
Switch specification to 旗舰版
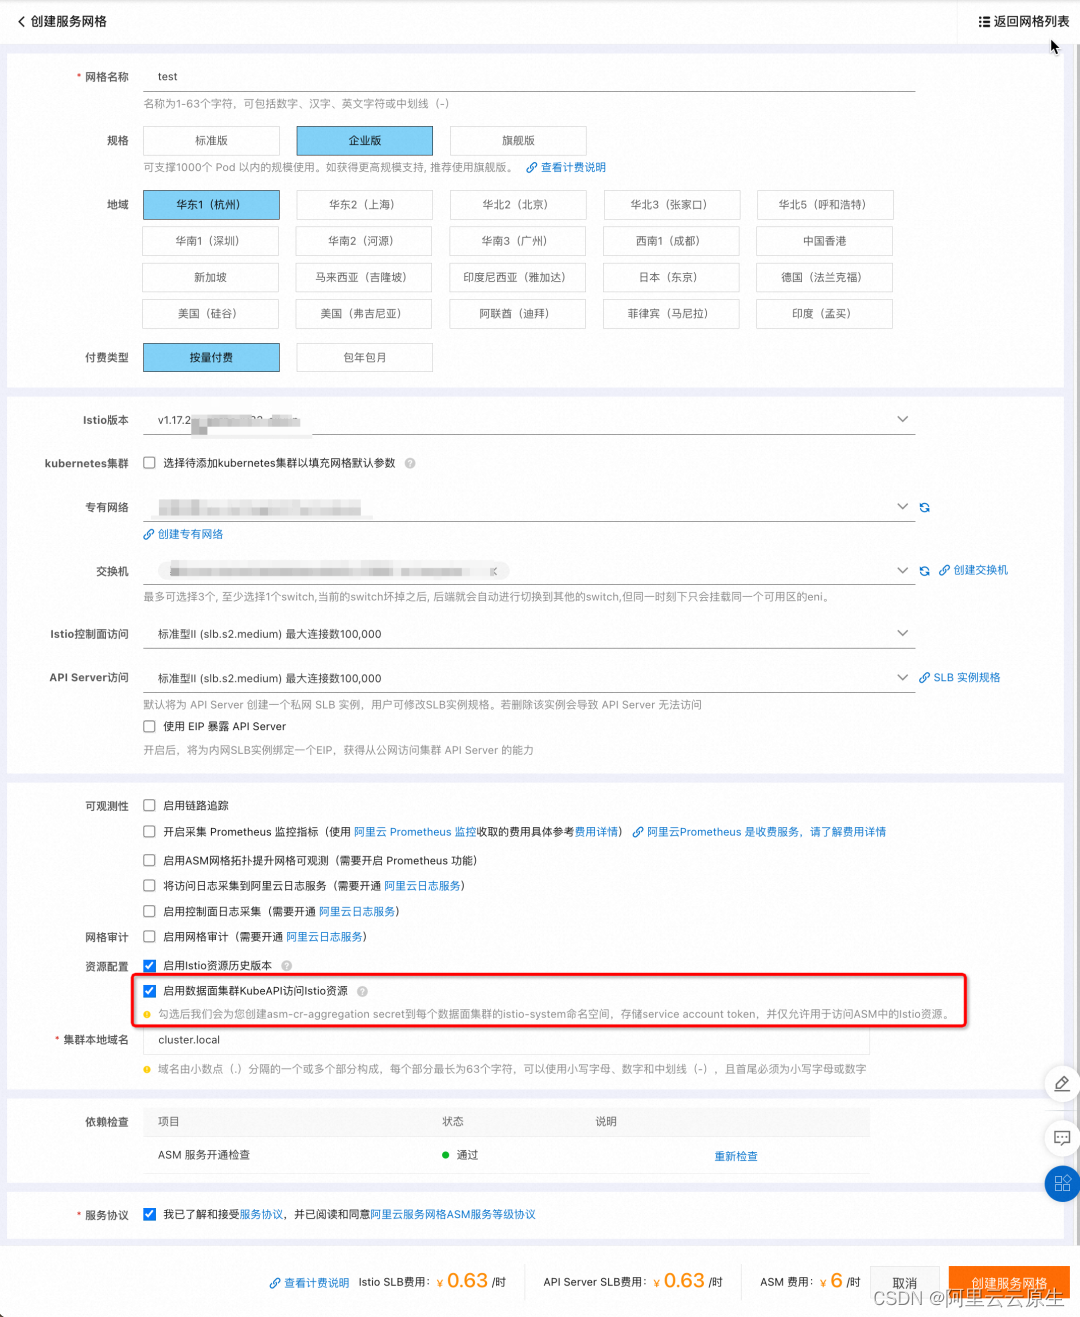(517, 140)
